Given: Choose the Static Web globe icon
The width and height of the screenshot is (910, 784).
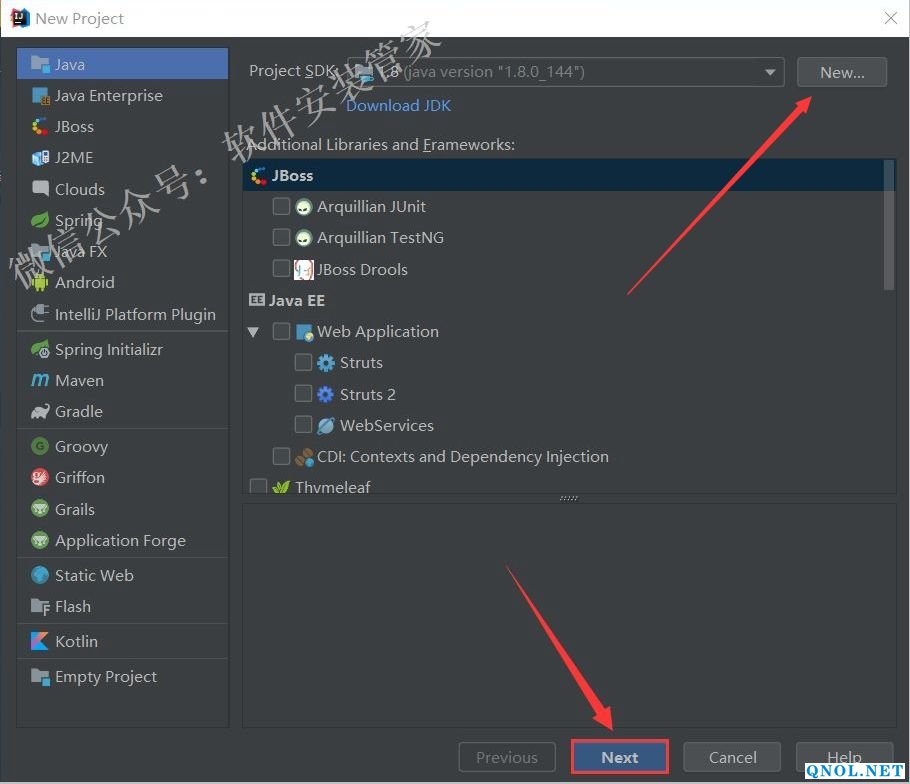Looking at the screenshot, I should click(x=40, y=576).
